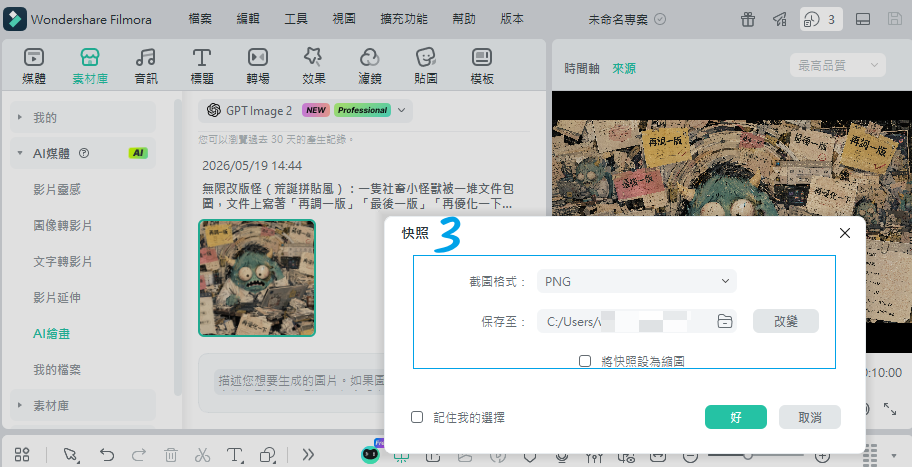Open the task history icon showing 3

821,19
